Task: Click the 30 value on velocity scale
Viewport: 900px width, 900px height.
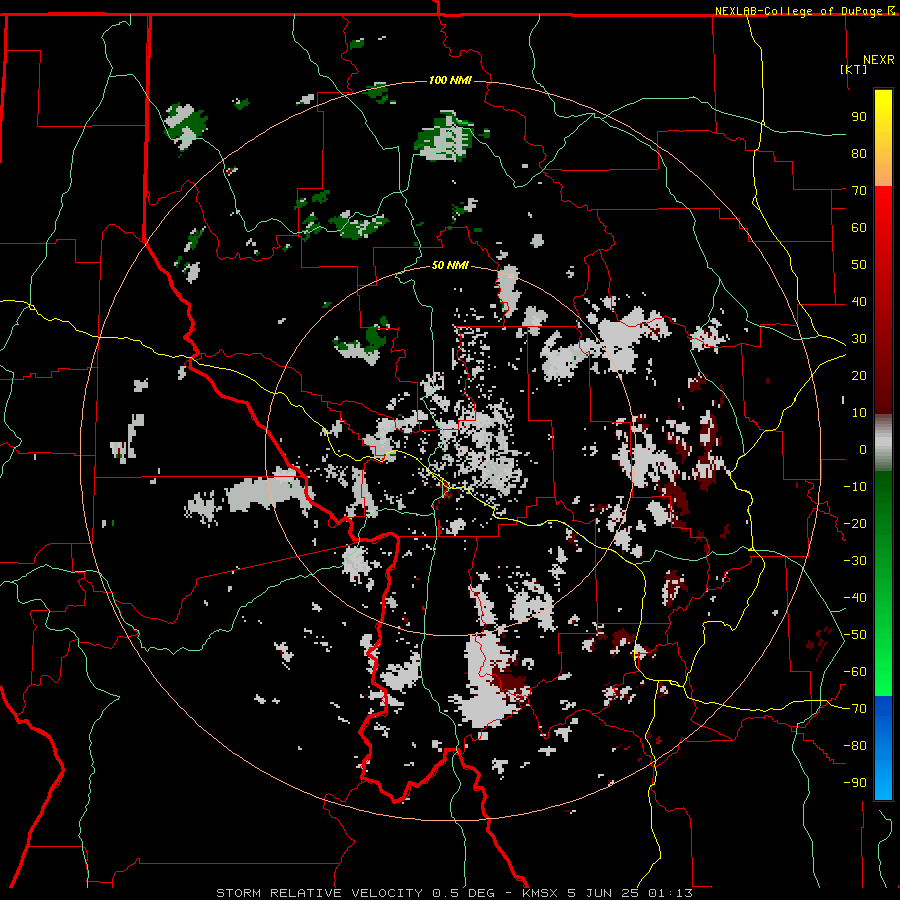Action: pos(859,339)
